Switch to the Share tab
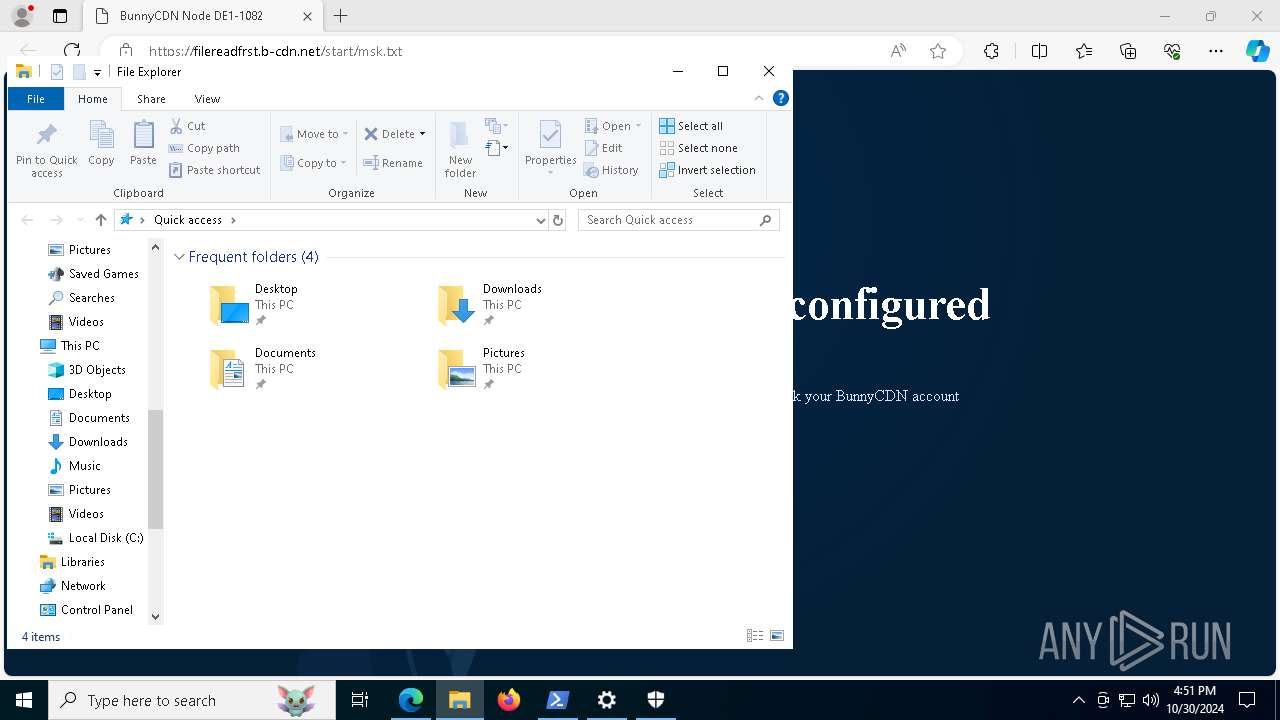Viewport: 1280px width, 720px height. tap(151, 99)
